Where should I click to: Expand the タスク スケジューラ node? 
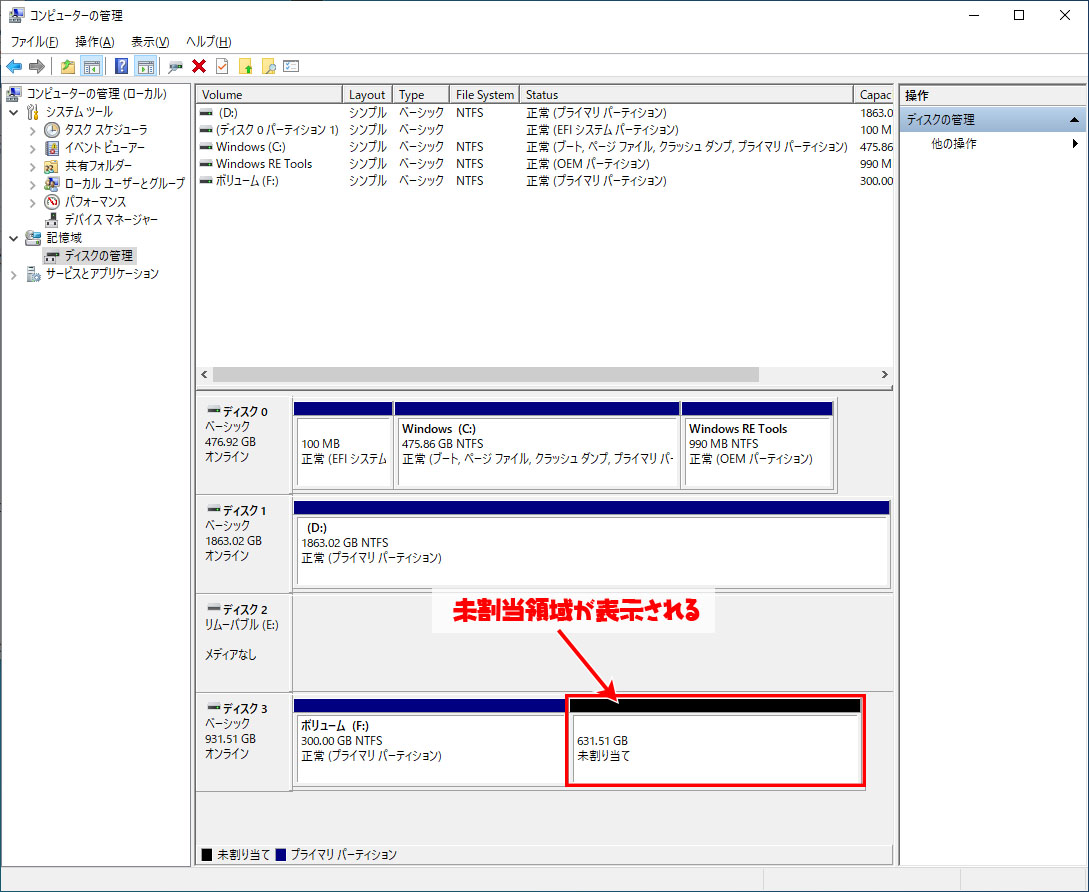[x=32, y=130]
